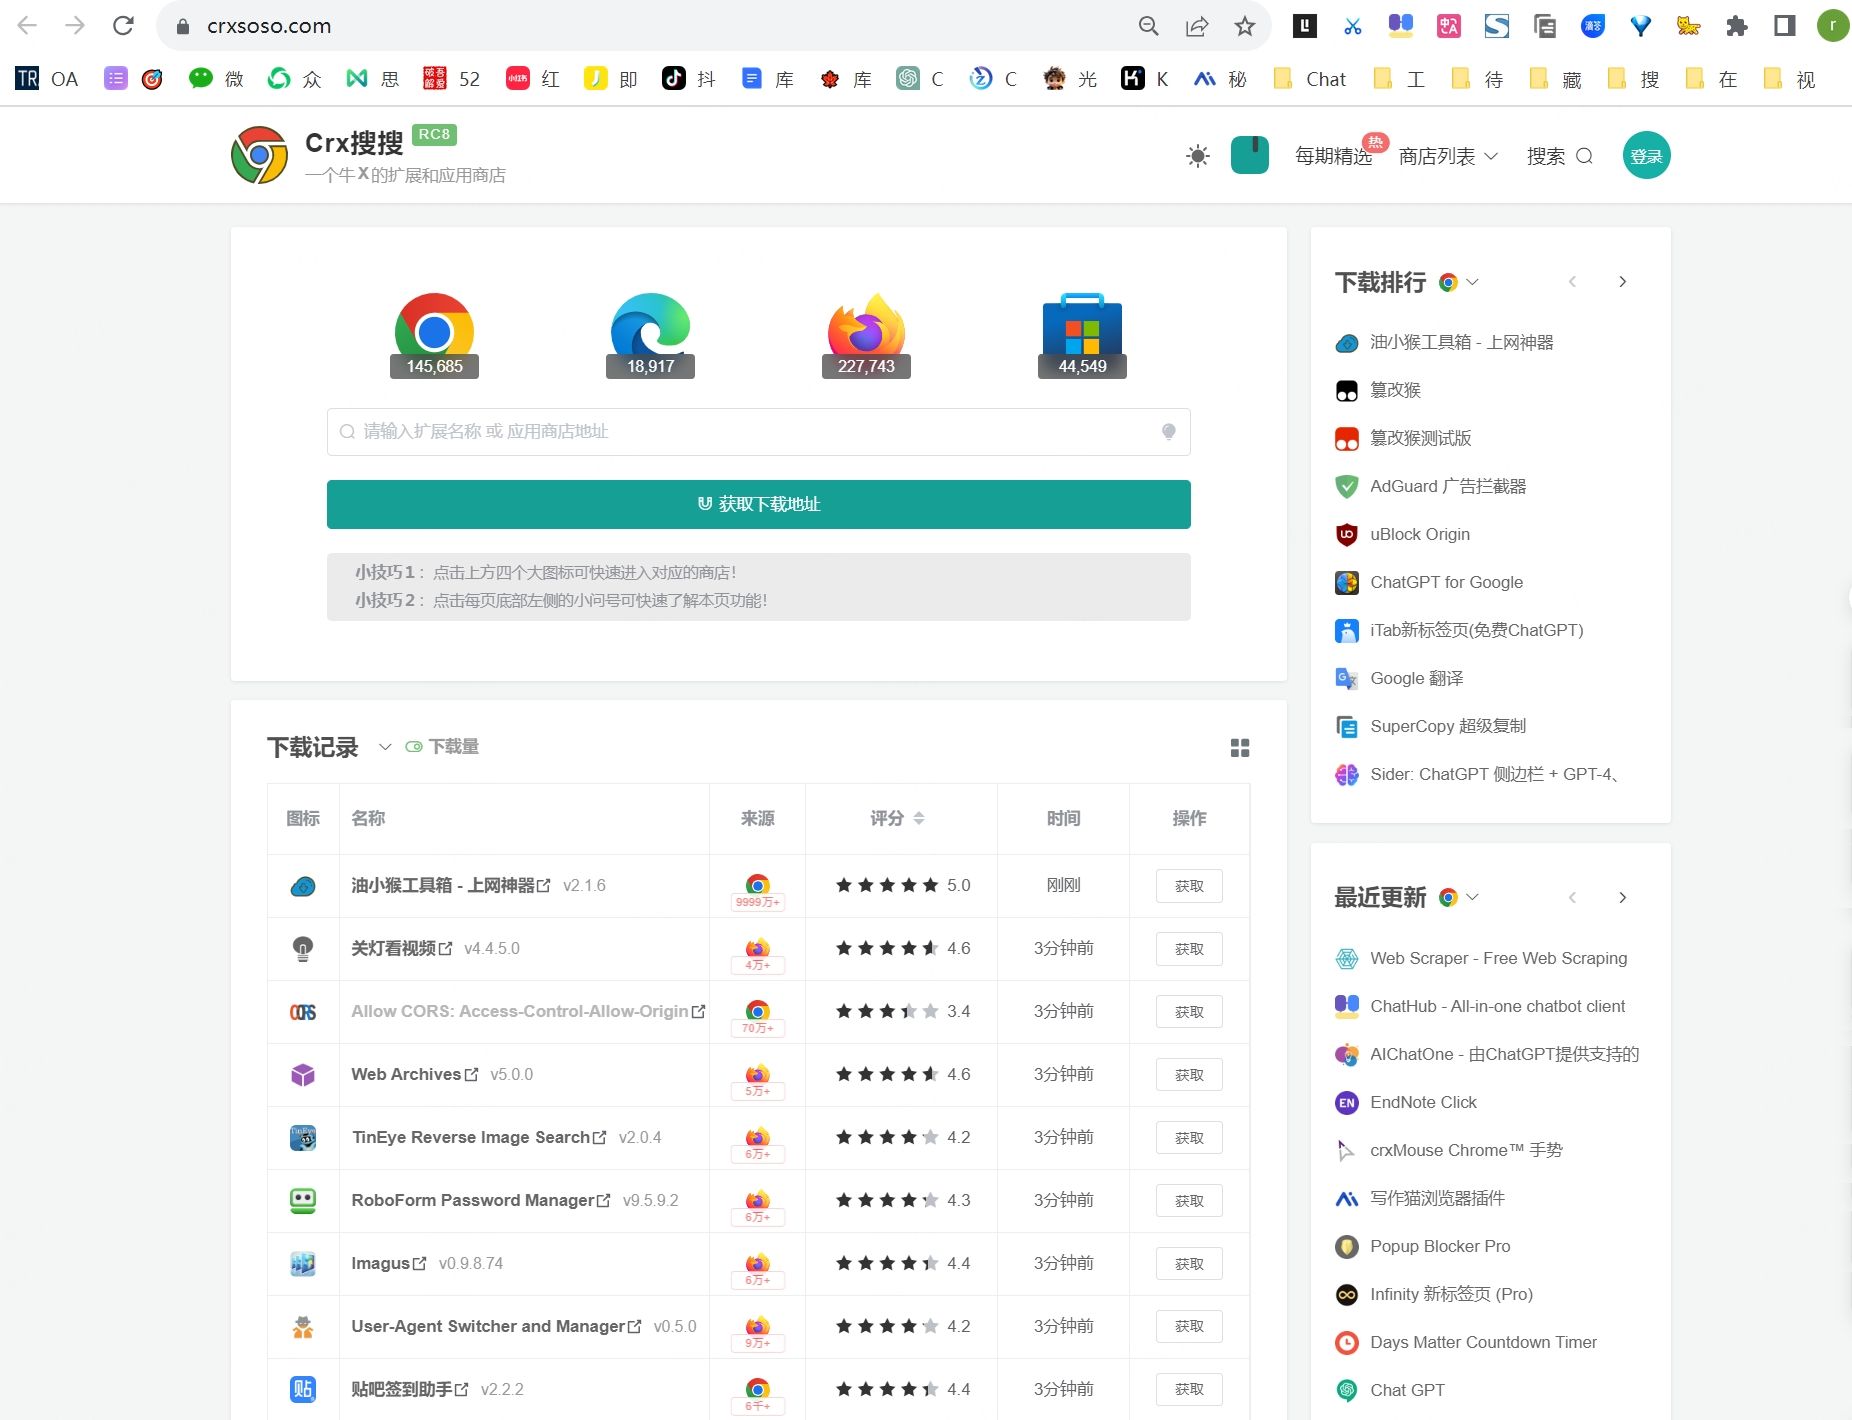The image size is (1852, 1420).
Task: Click the grid view icon in download records
Action: (x=1240, y=748)
